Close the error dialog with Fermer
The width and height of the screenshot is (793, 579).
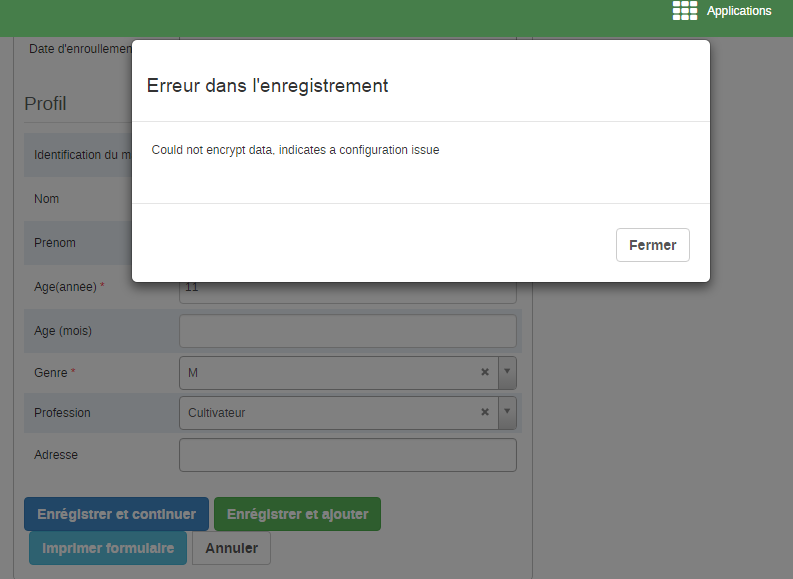(652, 245)
